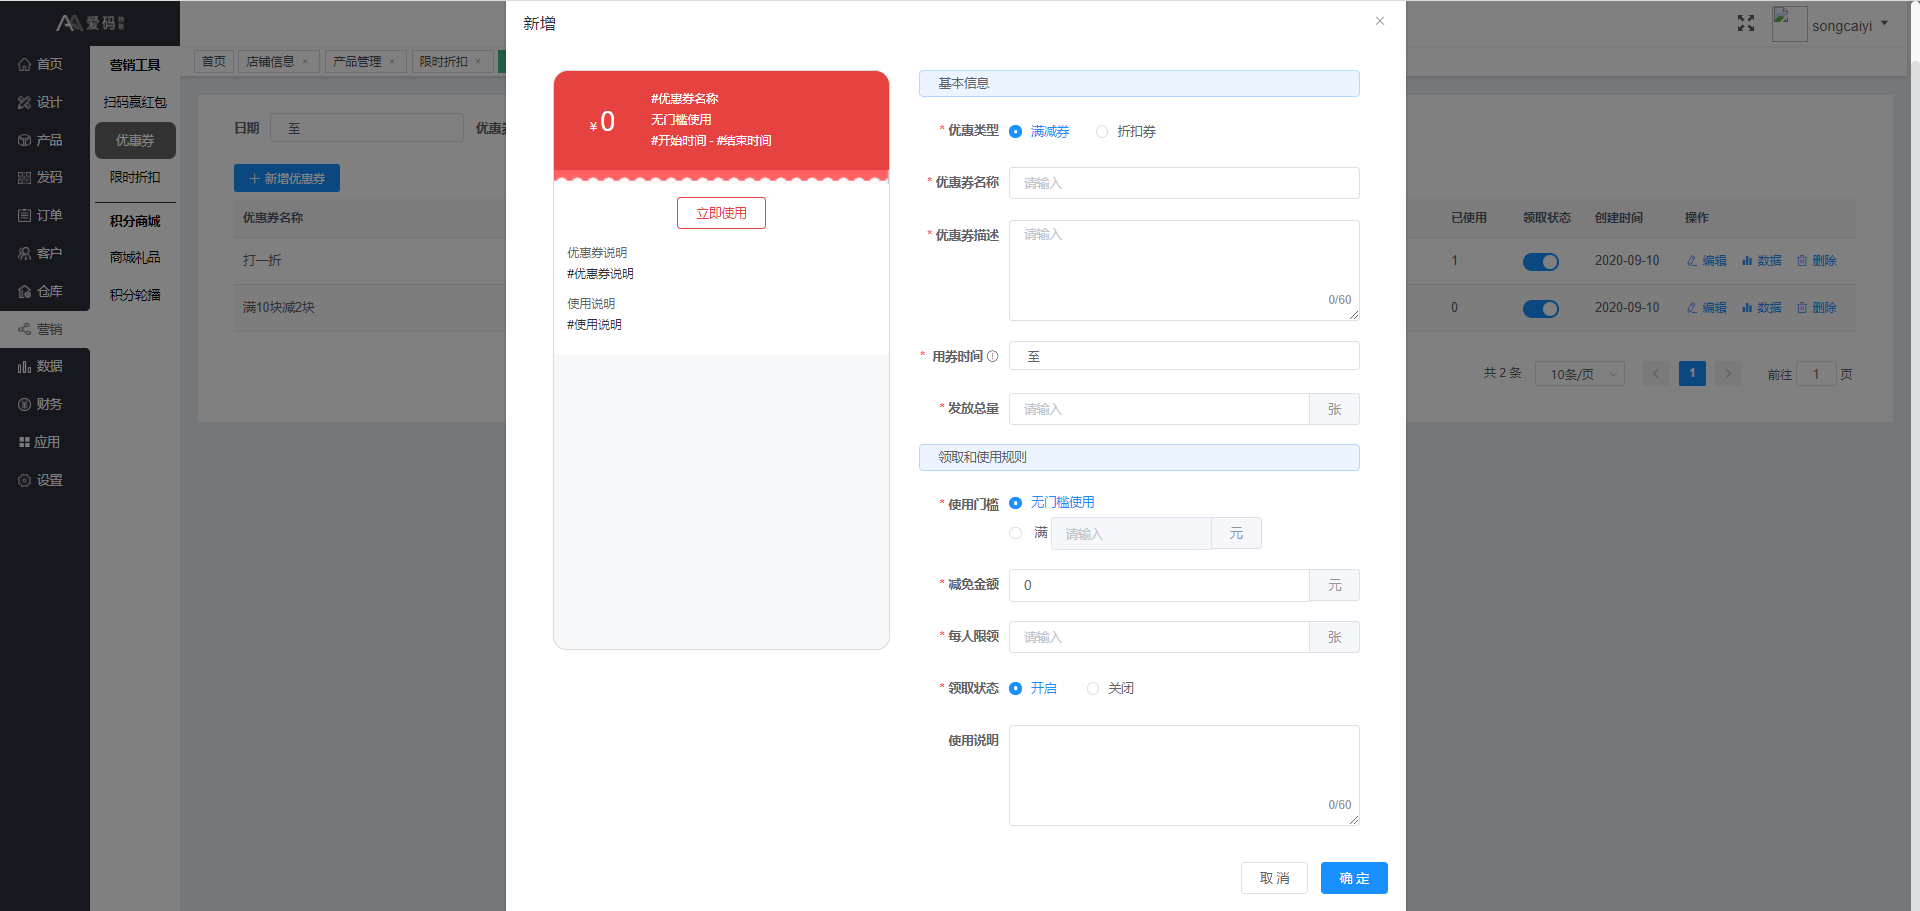Open the 产品 product sidebar item

pyautogui.click(x=40, y=140)
